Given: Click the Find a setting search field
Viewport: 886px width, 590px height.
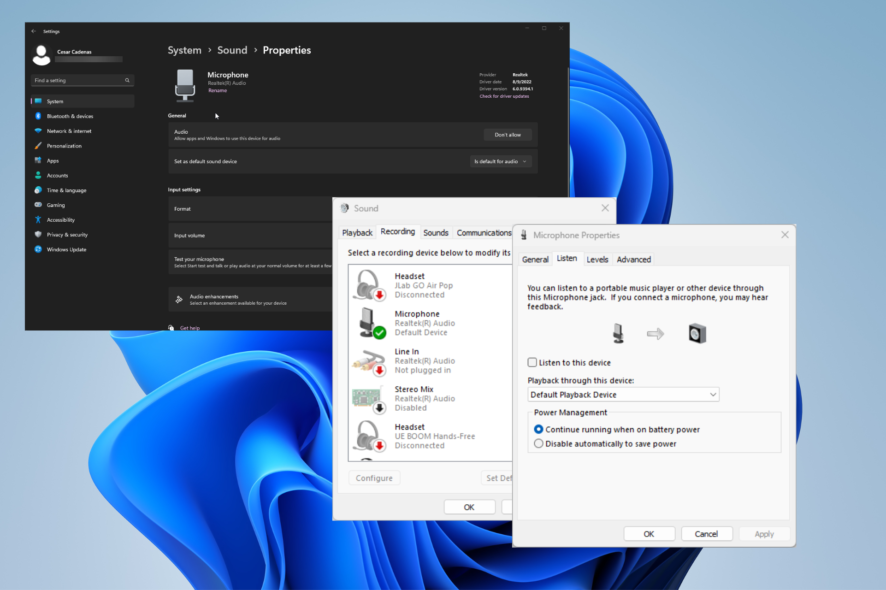Looking at the screenshot, I should point(82,80).
